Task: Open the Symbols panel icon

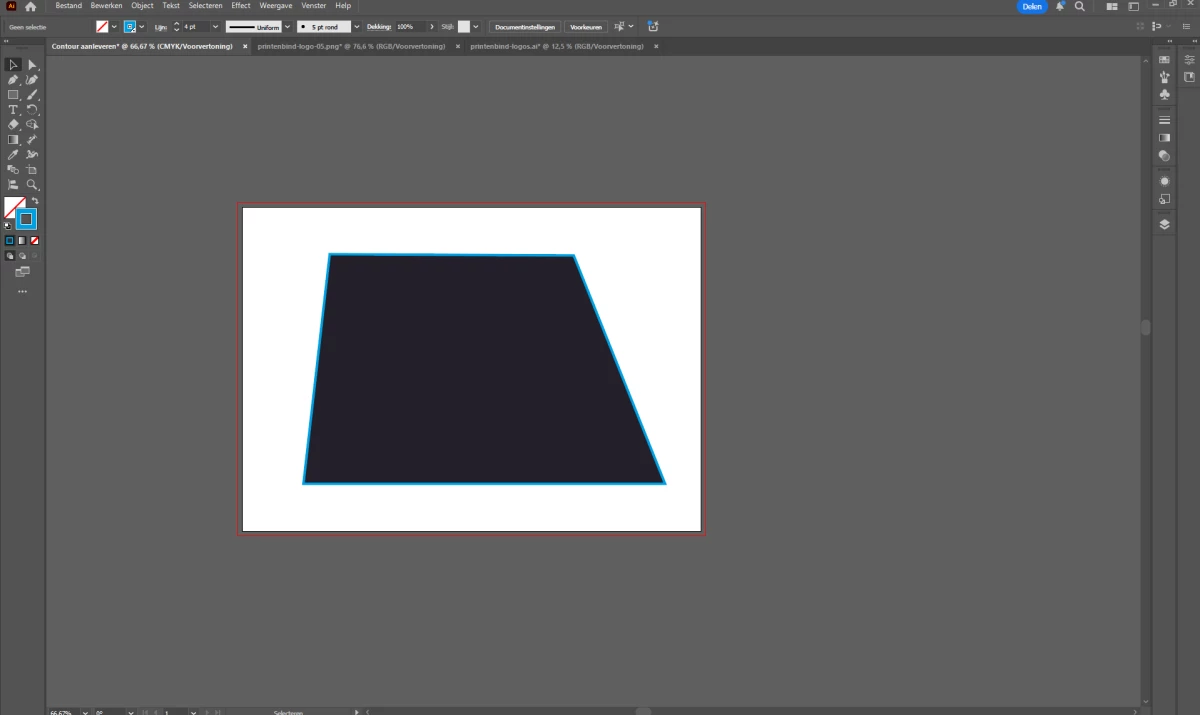Action: pos(1164,94)
